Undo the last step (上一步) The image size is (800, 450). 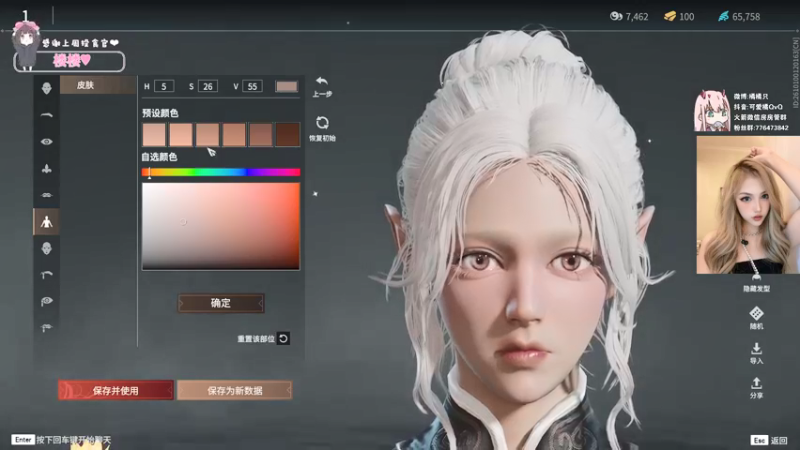click(x=322, y=87)
